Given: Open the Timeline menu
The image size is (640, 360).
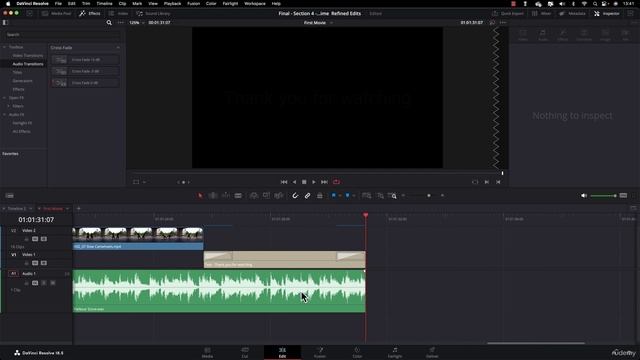Looking at the screenshot, I should pos(104,3).
